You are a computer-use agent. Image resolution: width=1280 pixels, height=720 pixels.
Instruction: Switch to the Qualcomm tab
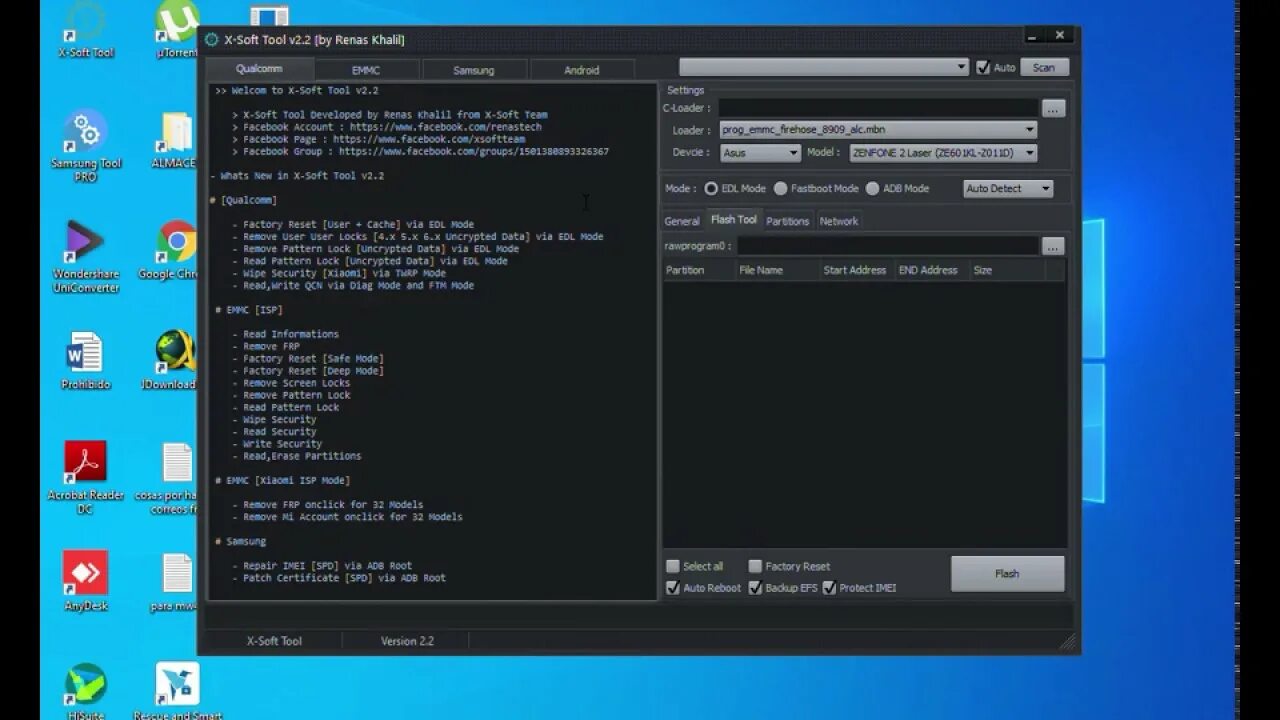tap(259, 69)
